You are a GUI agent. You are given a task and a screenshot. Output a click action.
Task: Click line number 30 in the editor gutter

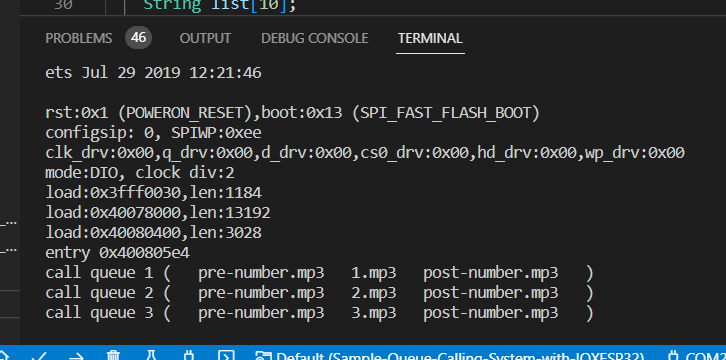pyautogui.click(x=63, y=6)
